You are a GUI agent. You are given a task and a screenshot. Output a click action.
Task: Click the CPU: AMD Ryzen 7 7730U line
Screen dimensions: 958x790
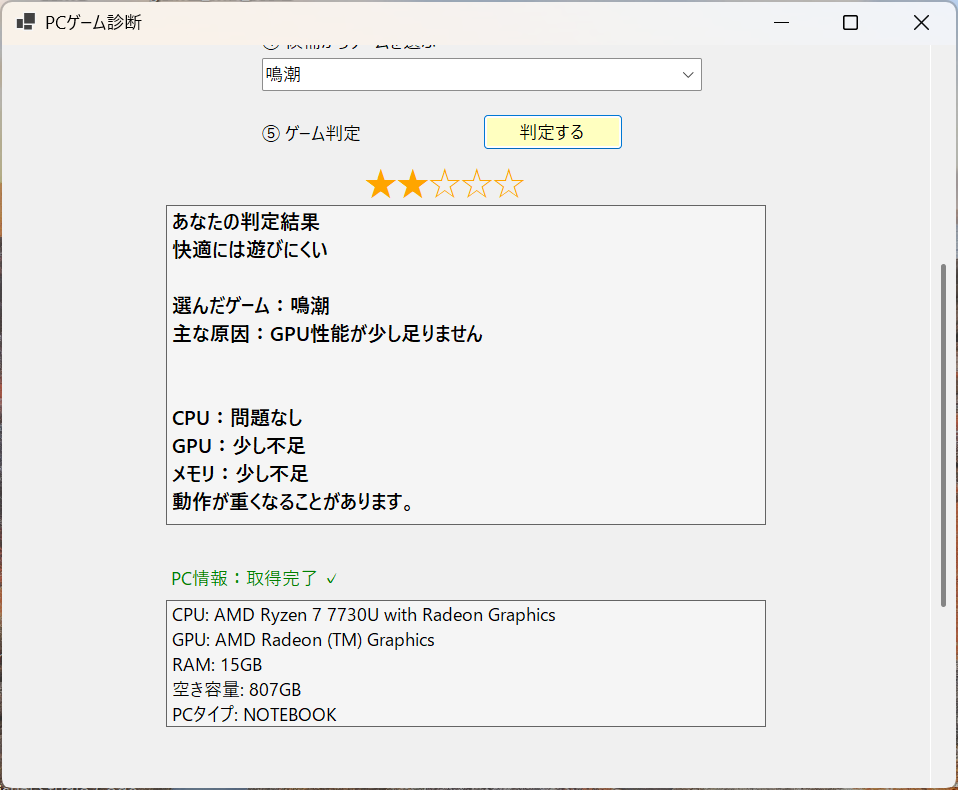click(364, 615)
